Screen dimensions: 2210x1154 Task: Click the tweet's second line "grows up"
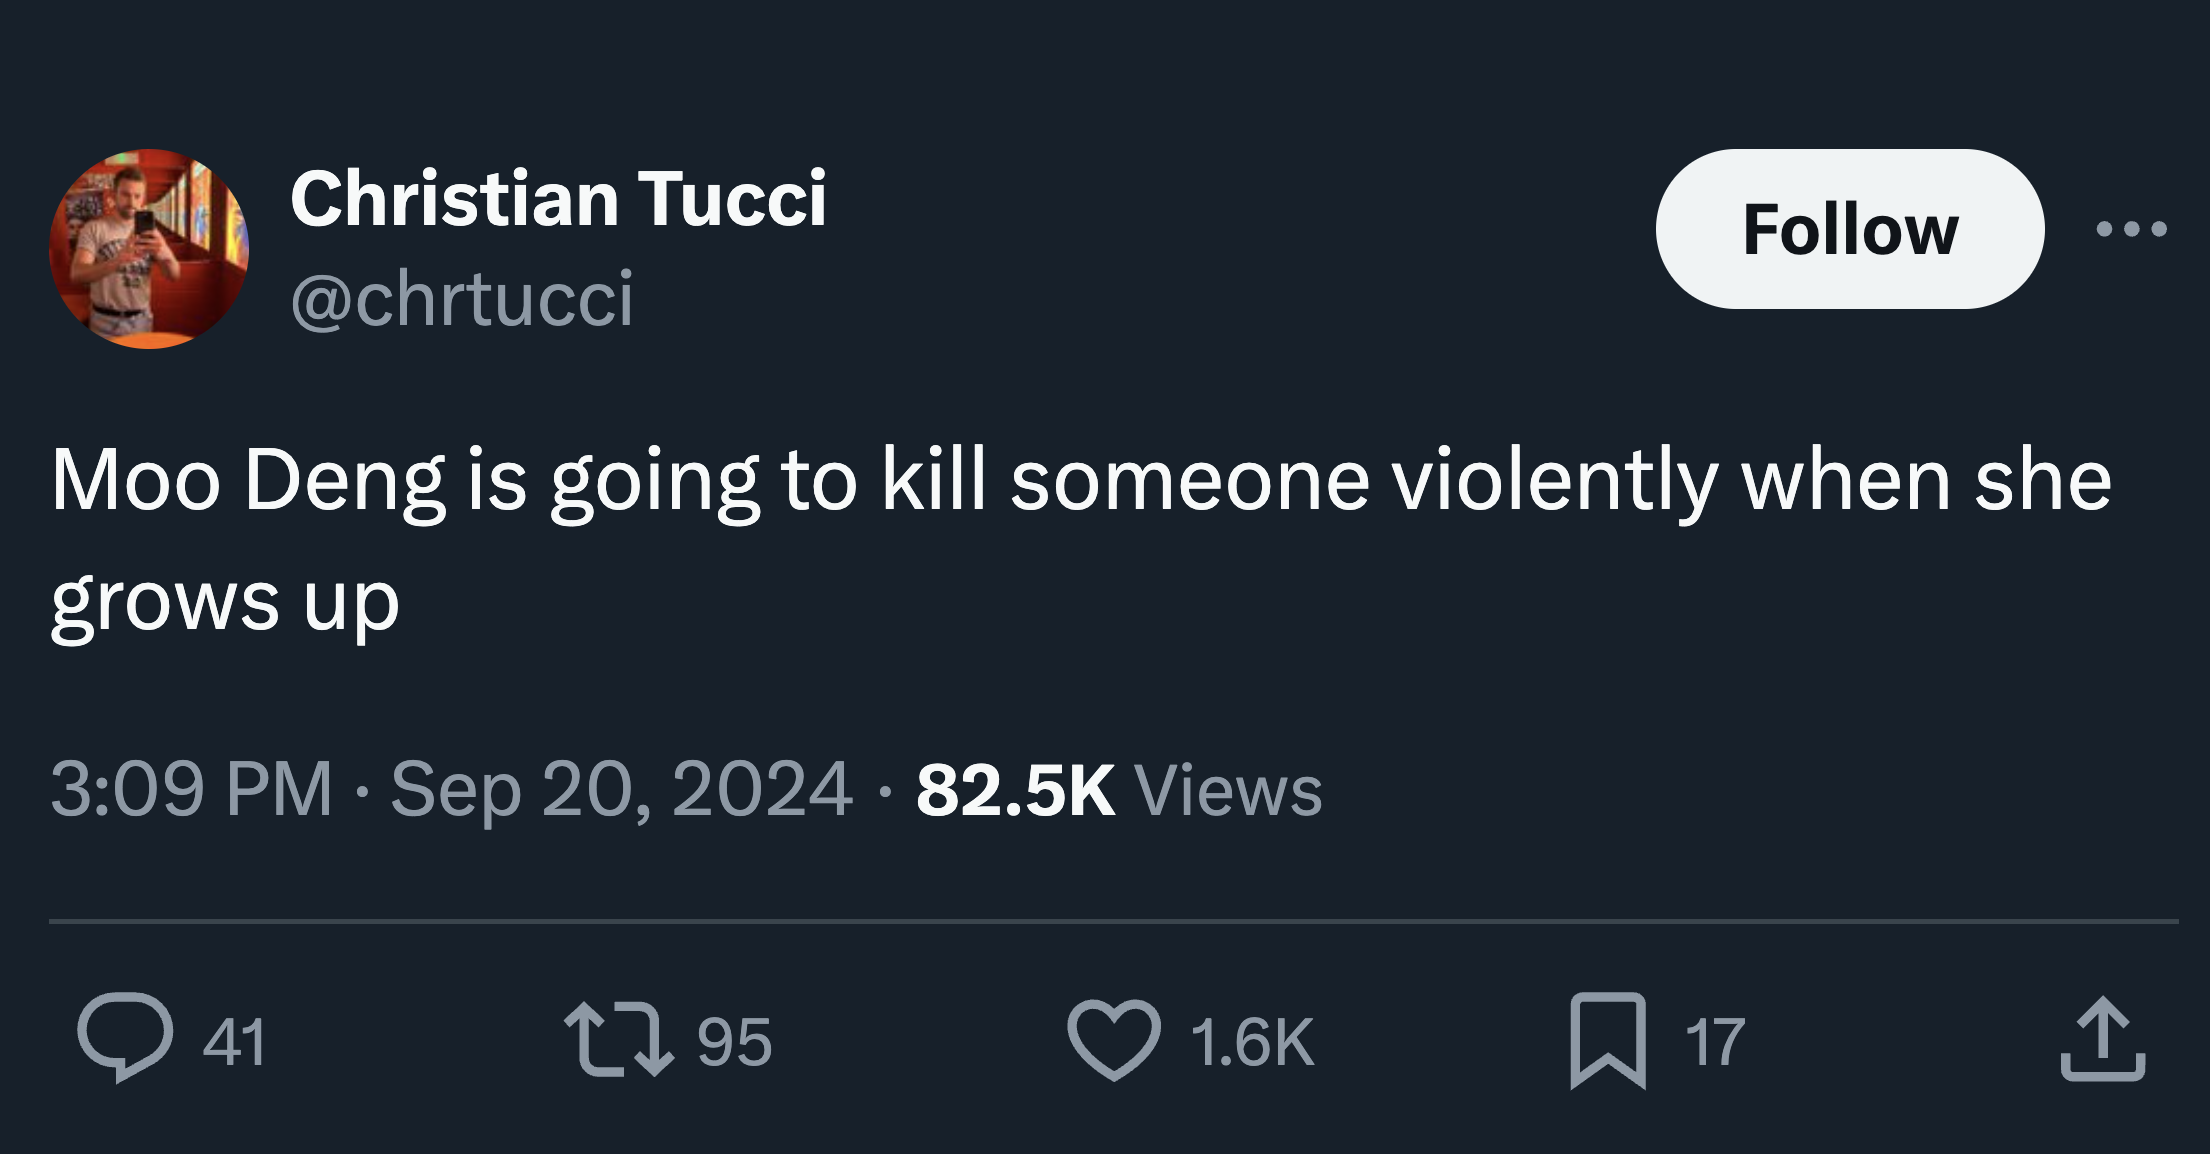(225, 602)
